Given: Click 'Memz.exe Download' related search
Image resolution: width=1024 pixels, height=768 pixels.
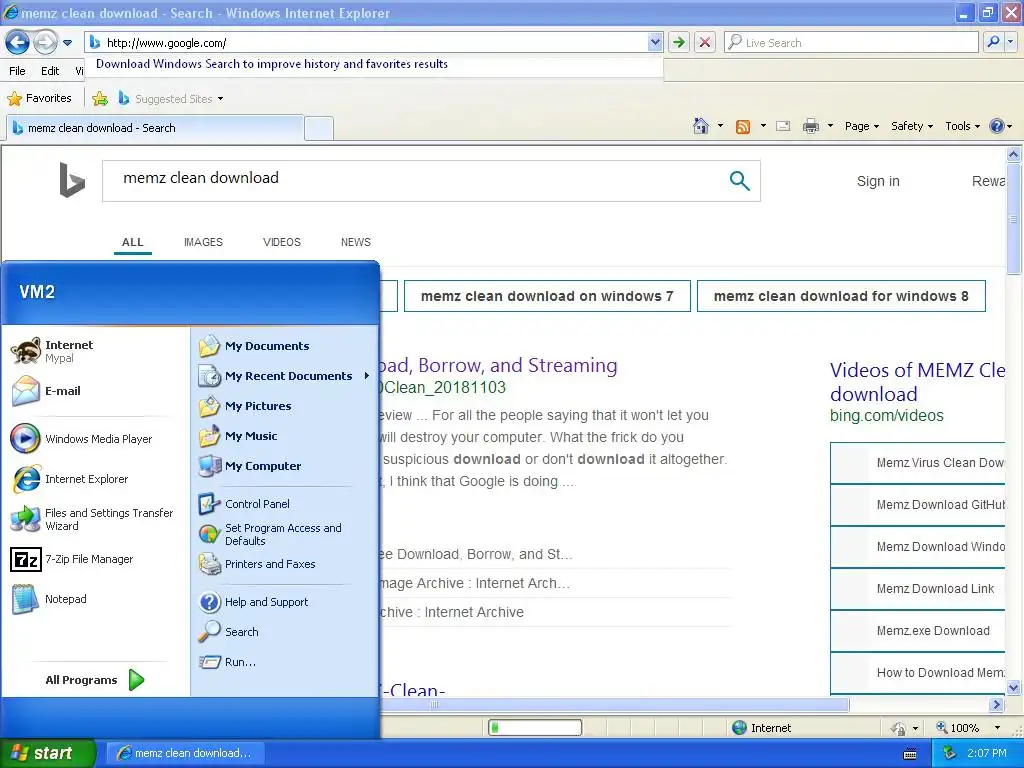Looking at the screenshot, I should pyautogui.click(x=918, y=631).
